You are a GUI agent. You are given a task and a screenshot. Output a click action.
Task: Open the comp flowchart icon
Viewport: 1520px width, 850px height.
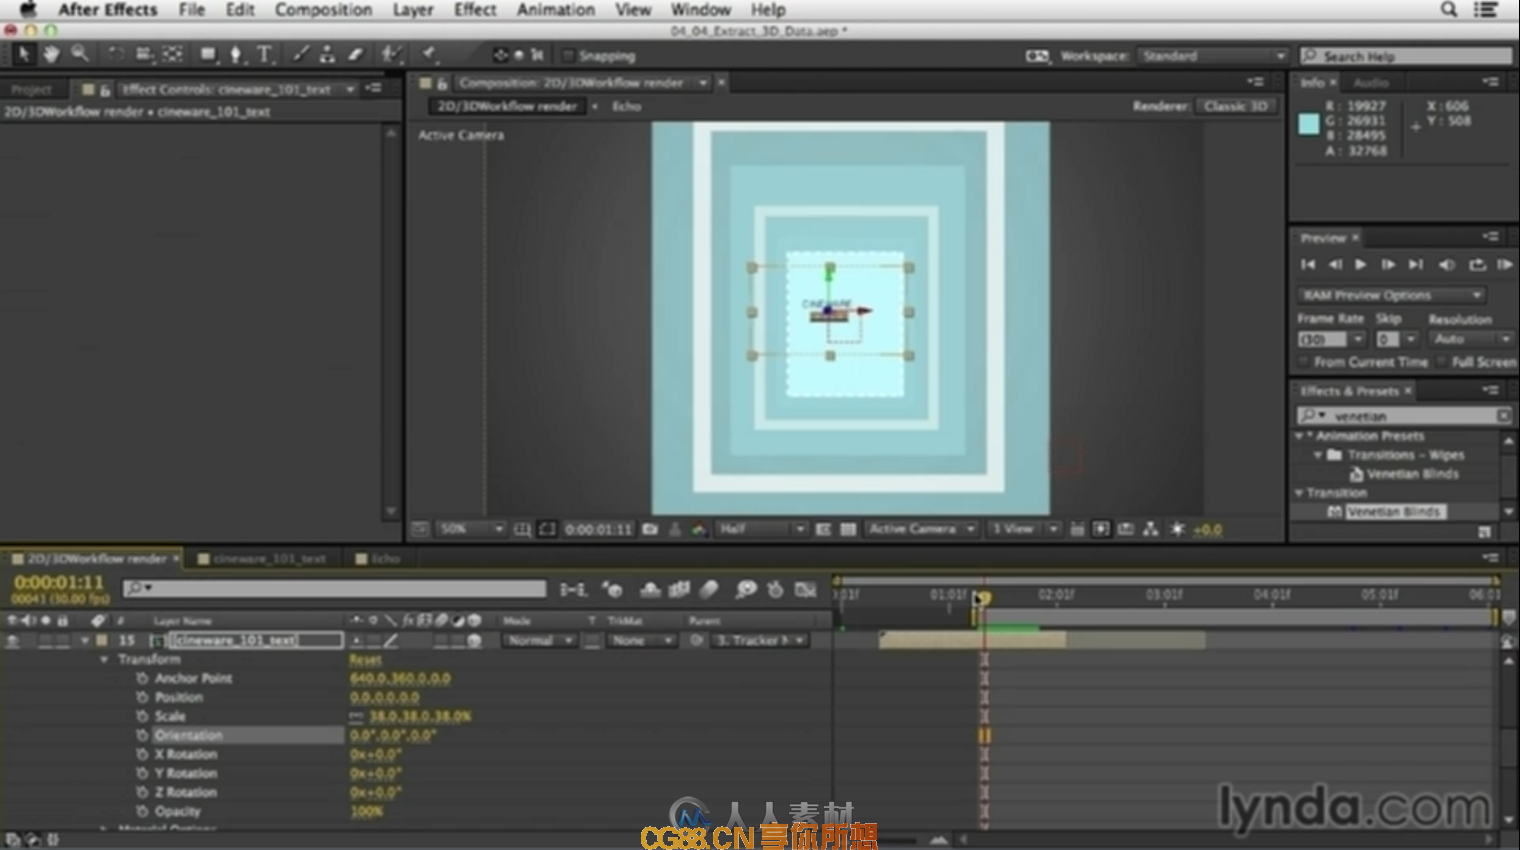coord(1151,529)
